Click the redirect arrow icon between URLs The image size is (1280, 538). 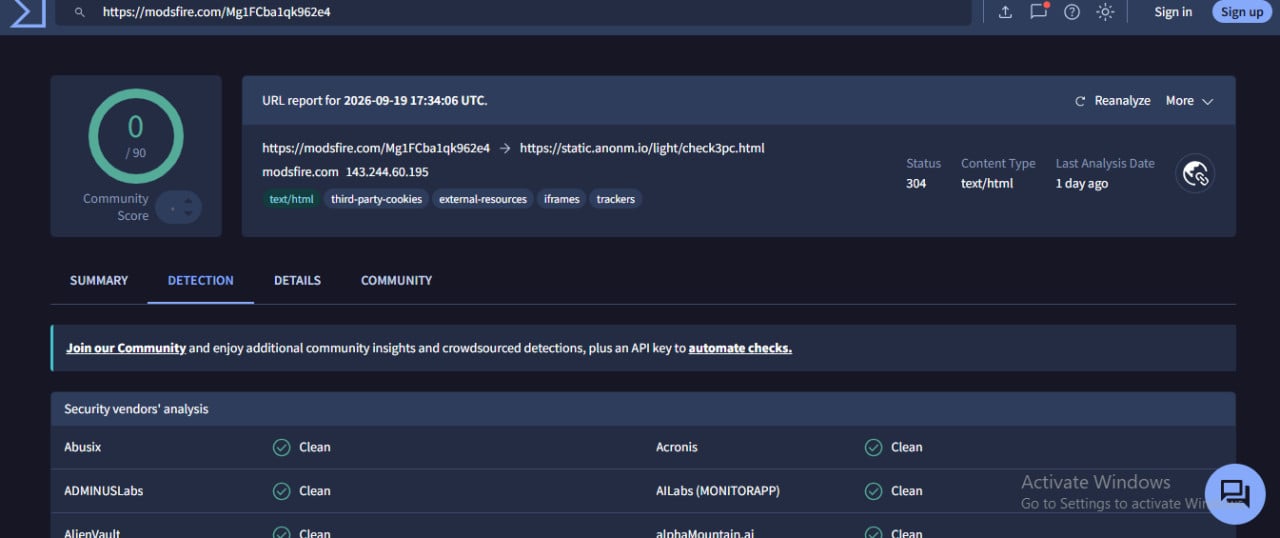click(x=505, y=148)
